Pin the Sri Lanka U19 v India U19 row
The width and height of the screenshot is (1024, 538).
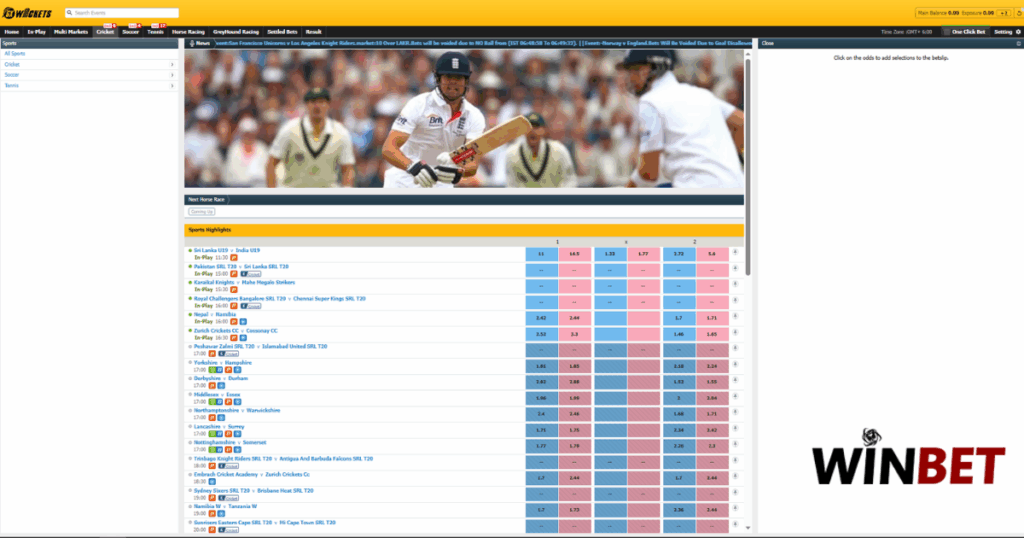pyautogui.click(x=735, y=252)
